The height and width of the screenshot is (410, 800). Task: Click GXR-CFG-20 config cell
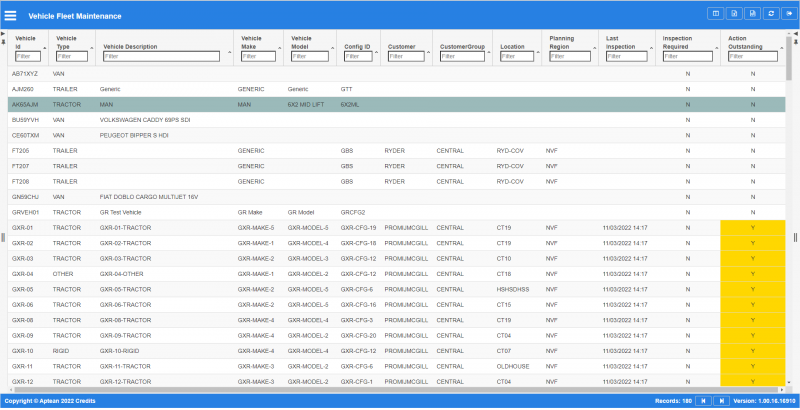[x=358, y=336]
